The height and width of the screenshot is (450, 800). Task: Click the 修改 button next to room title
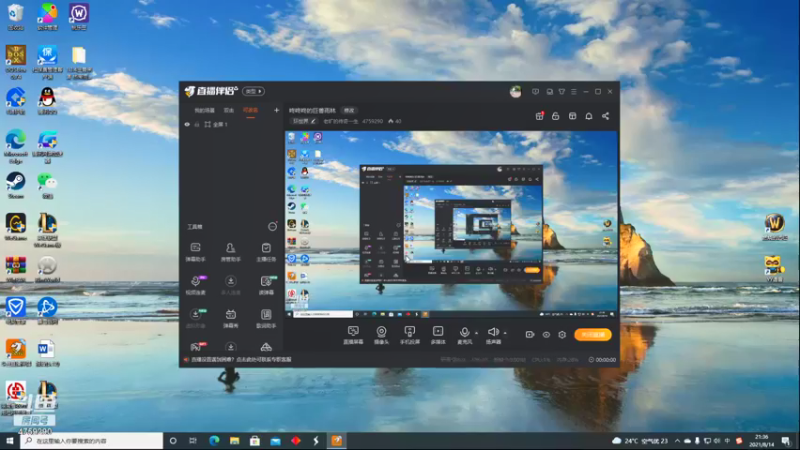(x=349, y=110)
